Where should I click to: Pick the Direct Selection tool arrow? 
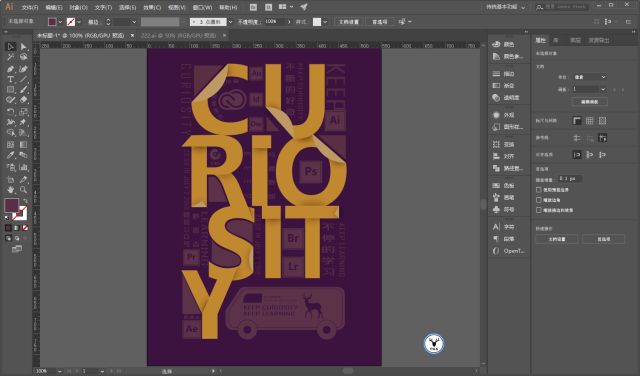point(23,47)
